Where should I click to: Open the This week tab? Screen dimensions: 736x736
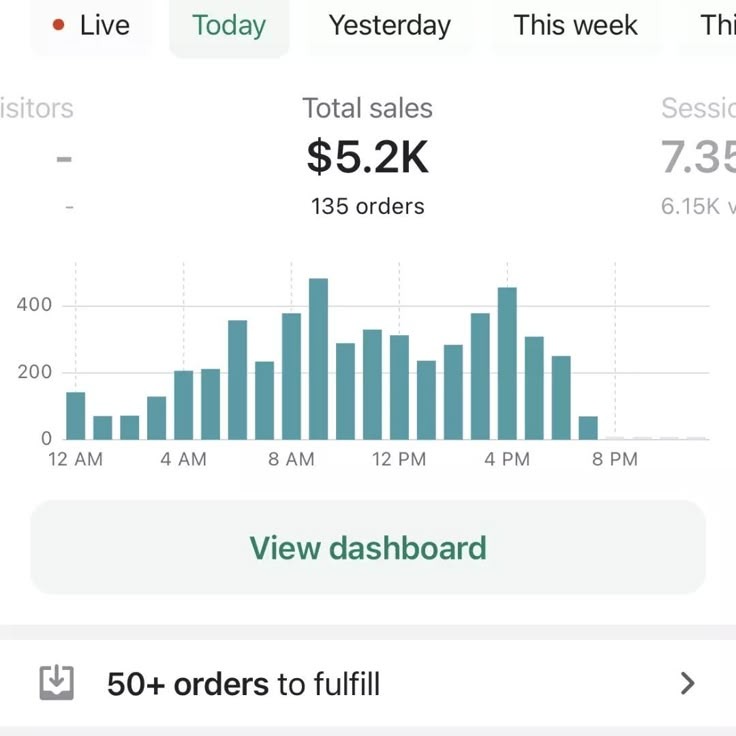(x=575, y=26)
